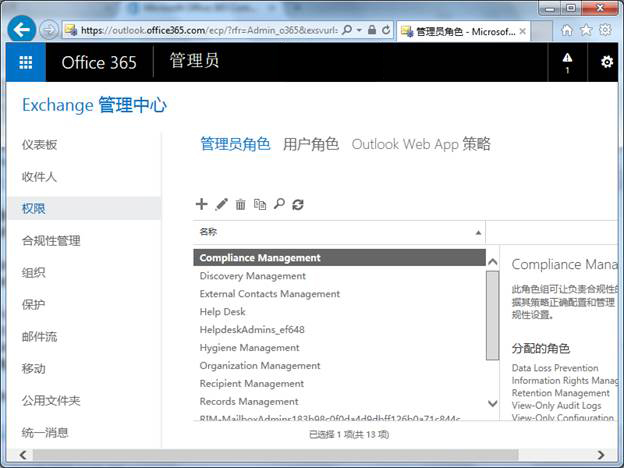Switch to the 用户角色 tab
The width and height of the screenshot is (624, 468).
coord(311,144)
